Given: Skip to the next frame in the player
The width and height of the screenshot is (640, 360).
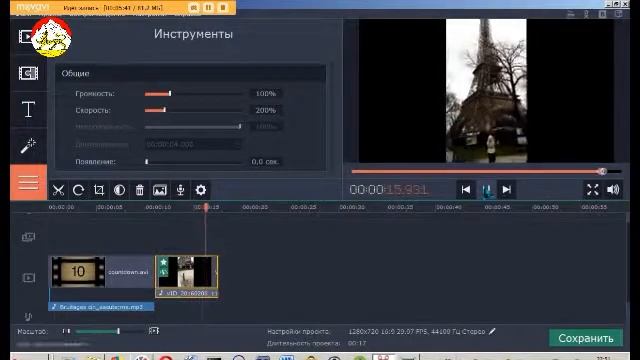Looking at the screenshot, I should point(507,190).
